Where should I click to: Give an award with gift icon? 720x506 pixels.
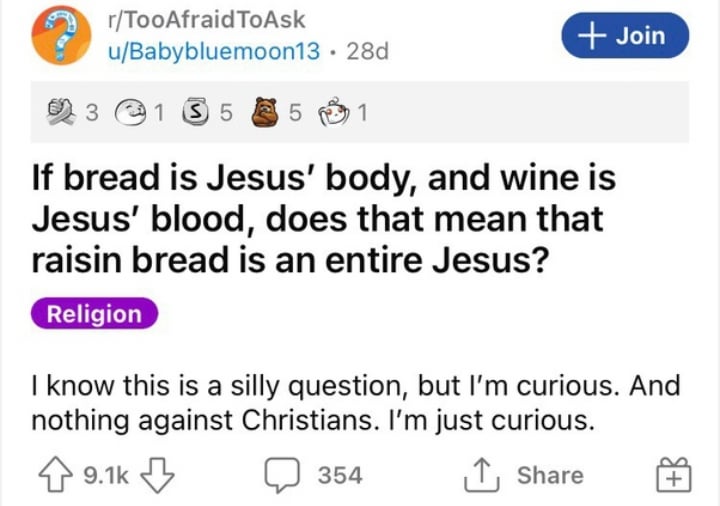[673, 475]
